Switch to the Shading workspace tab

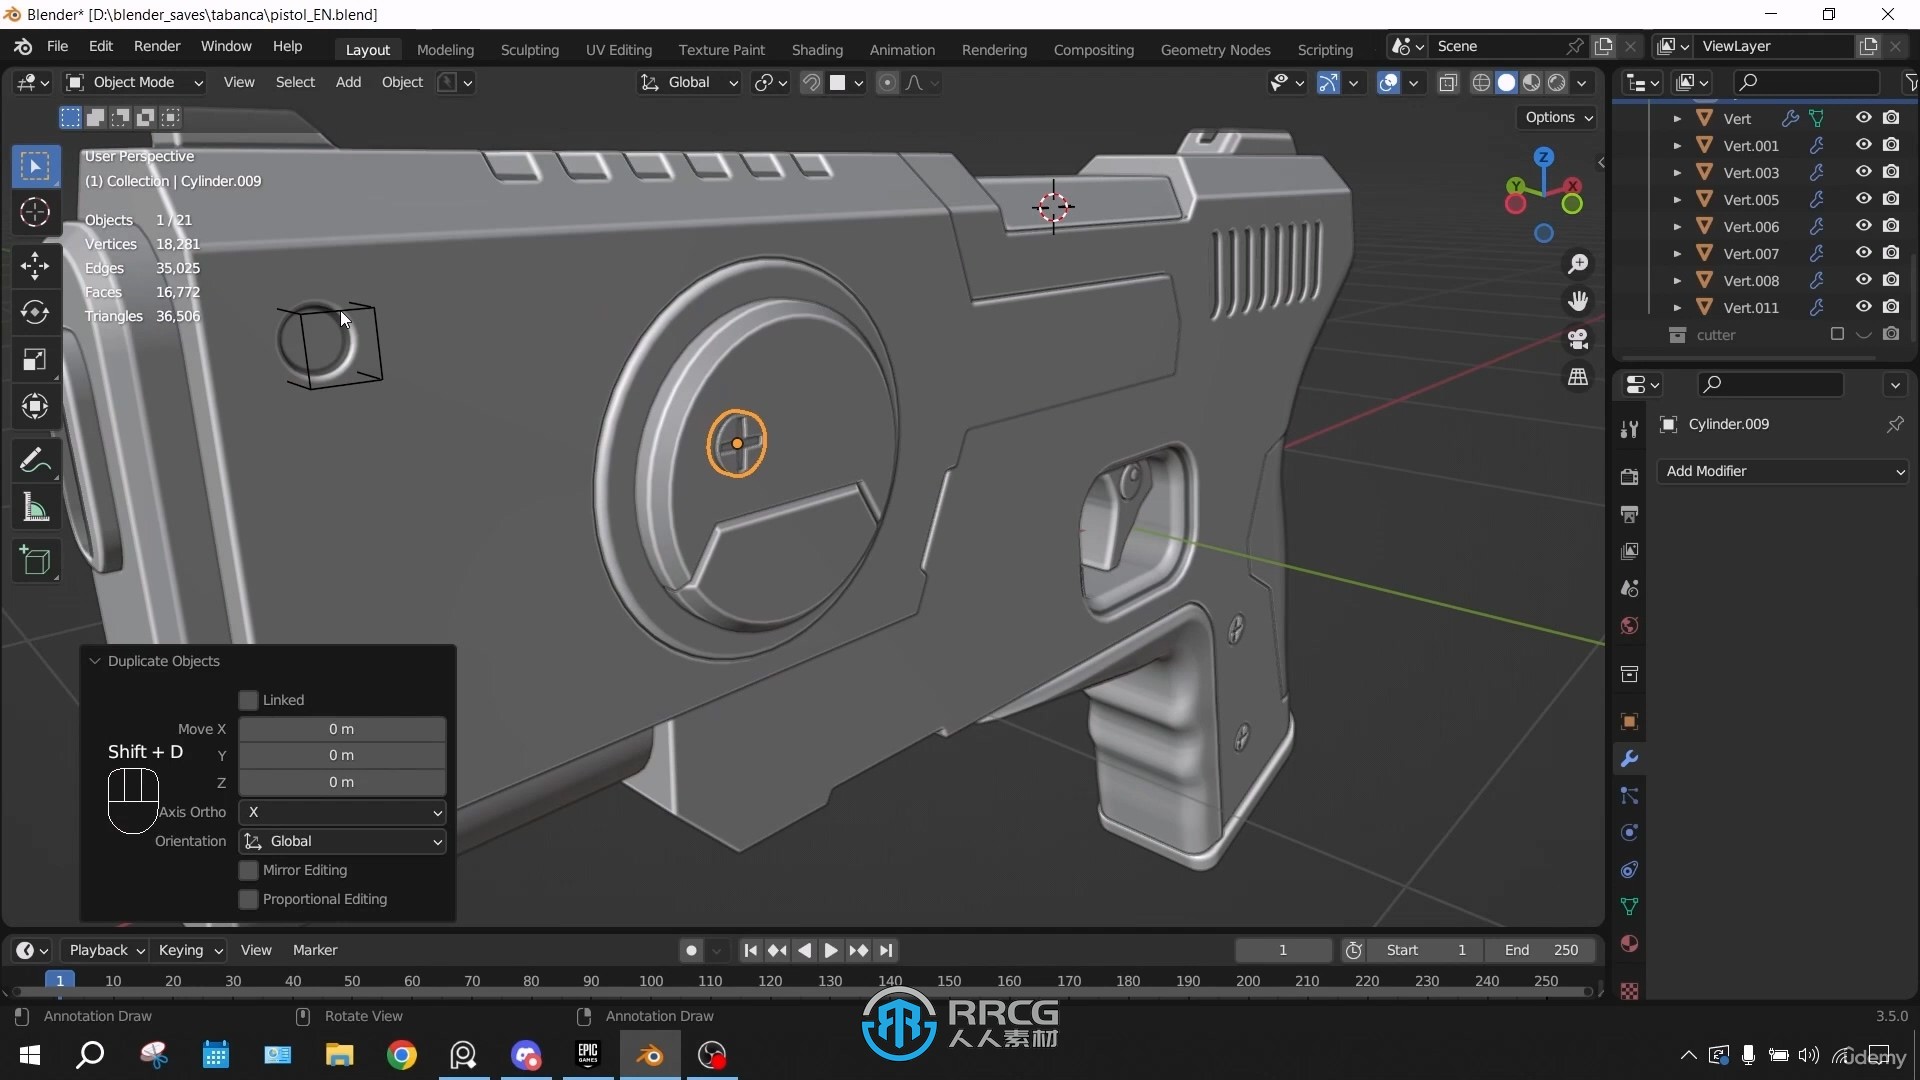pos(817,49)
